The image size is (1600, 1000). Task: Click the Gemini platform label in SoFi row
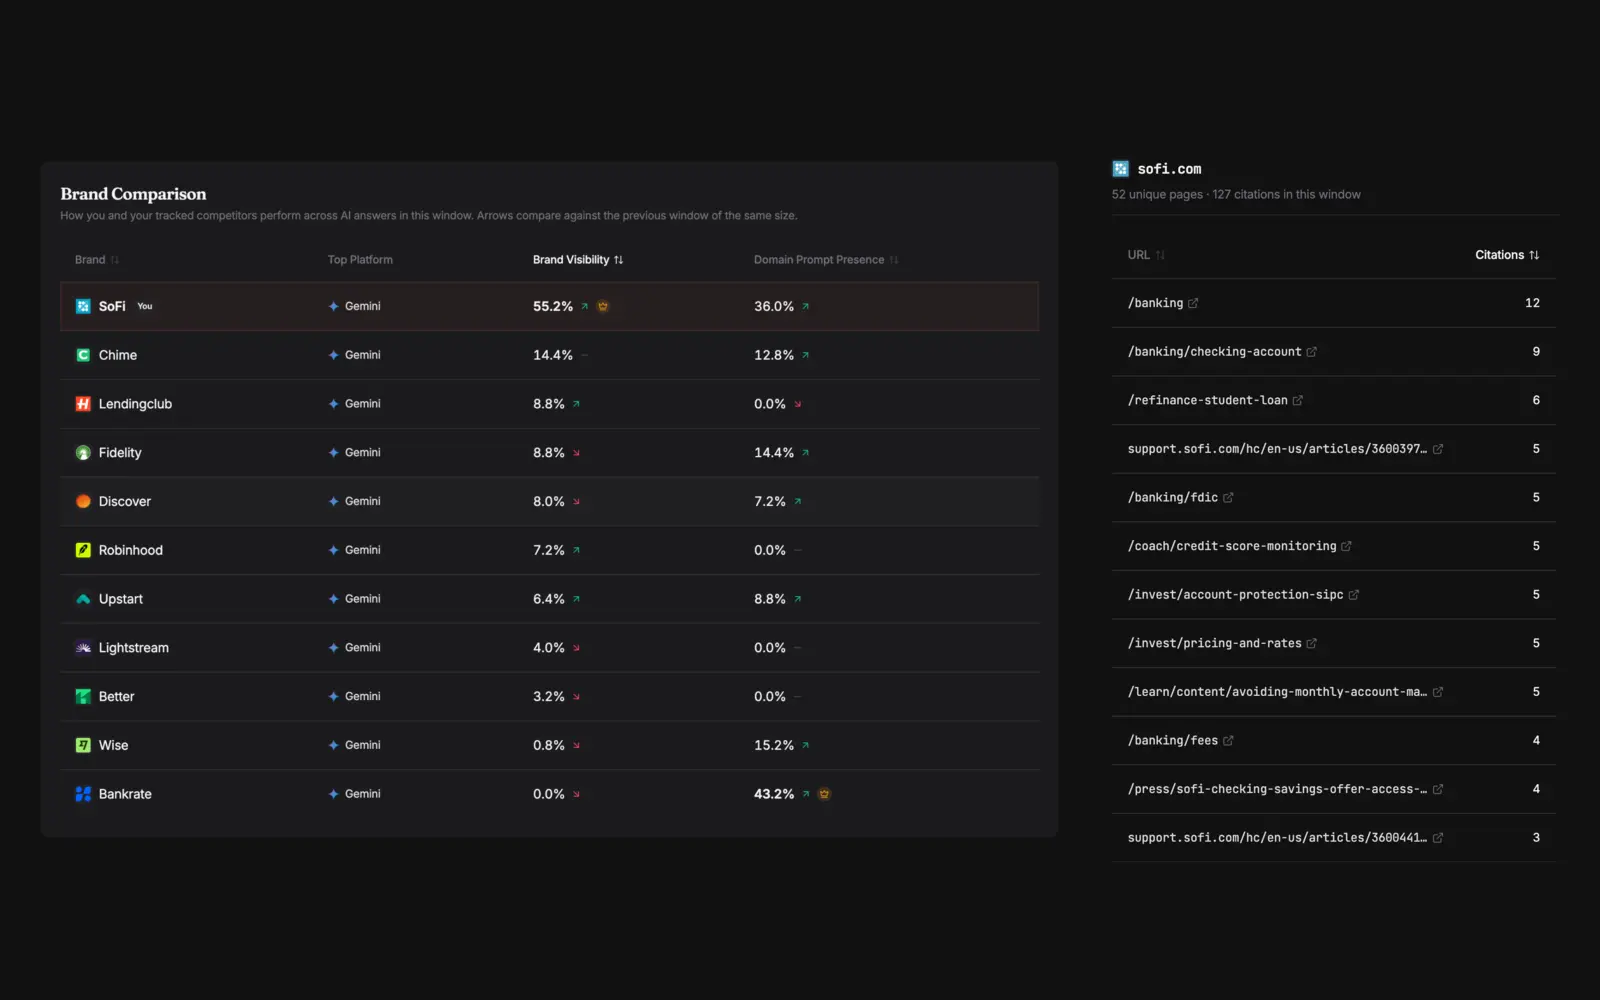click(x=363, y=306)
